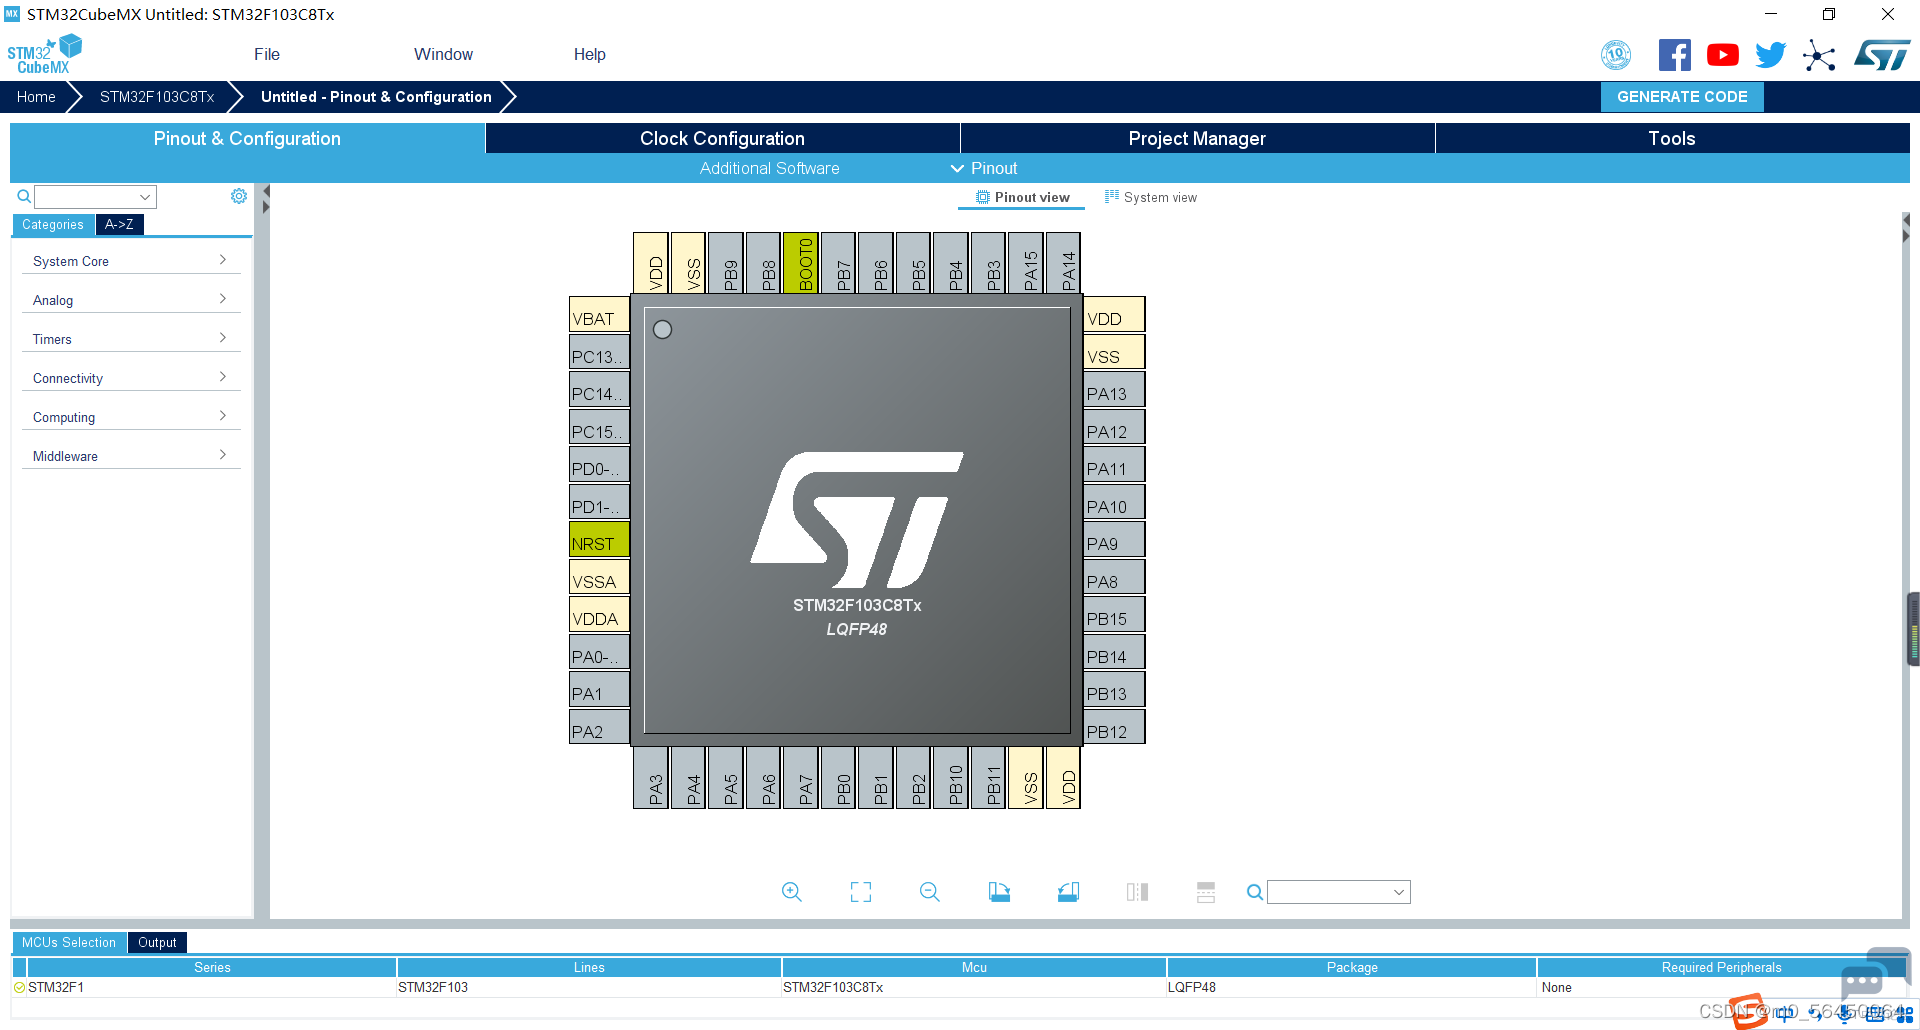Select the NRST pin on chip
The width and height of the screenshot is (1920, 1030).
[599, 539]
